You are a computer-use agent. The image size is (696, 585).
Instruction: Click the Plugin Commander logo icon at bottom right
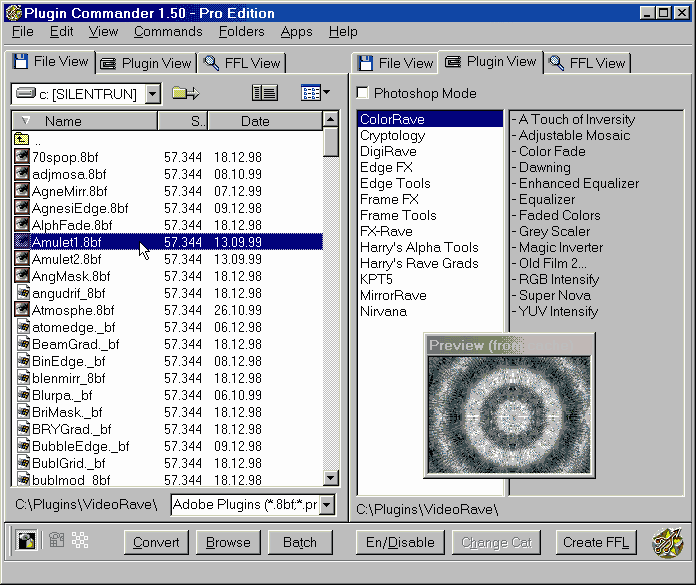[x=667, y=542]
